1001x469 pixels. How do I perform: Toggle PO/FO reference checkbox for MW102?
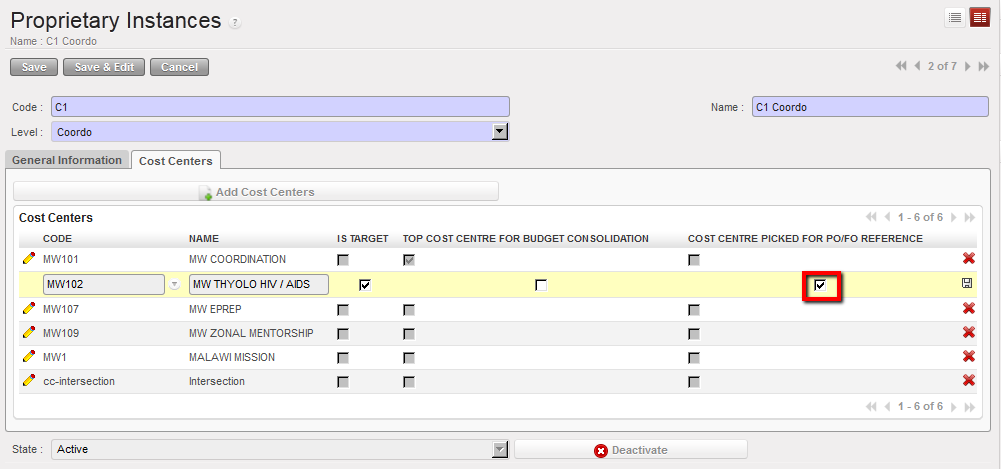tap(820, 286)
